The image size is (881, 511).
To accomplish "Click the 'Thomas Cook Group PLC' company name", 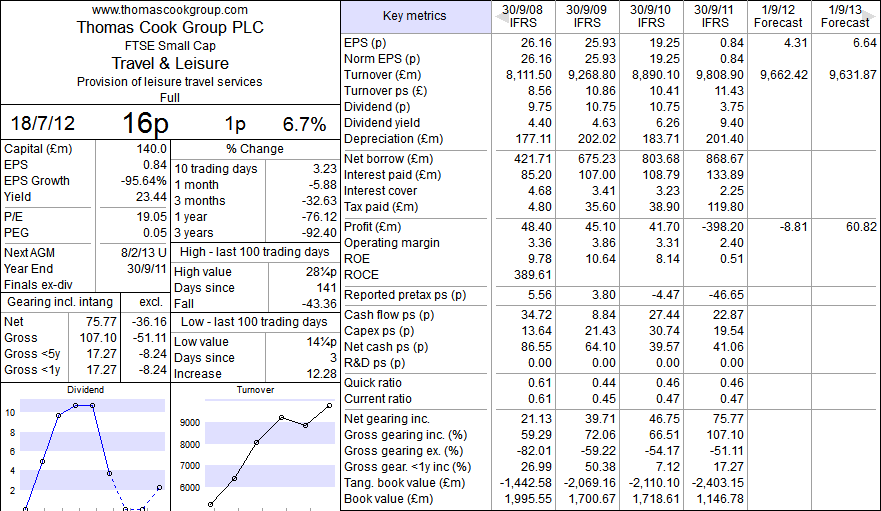I will tap(170, 28).
